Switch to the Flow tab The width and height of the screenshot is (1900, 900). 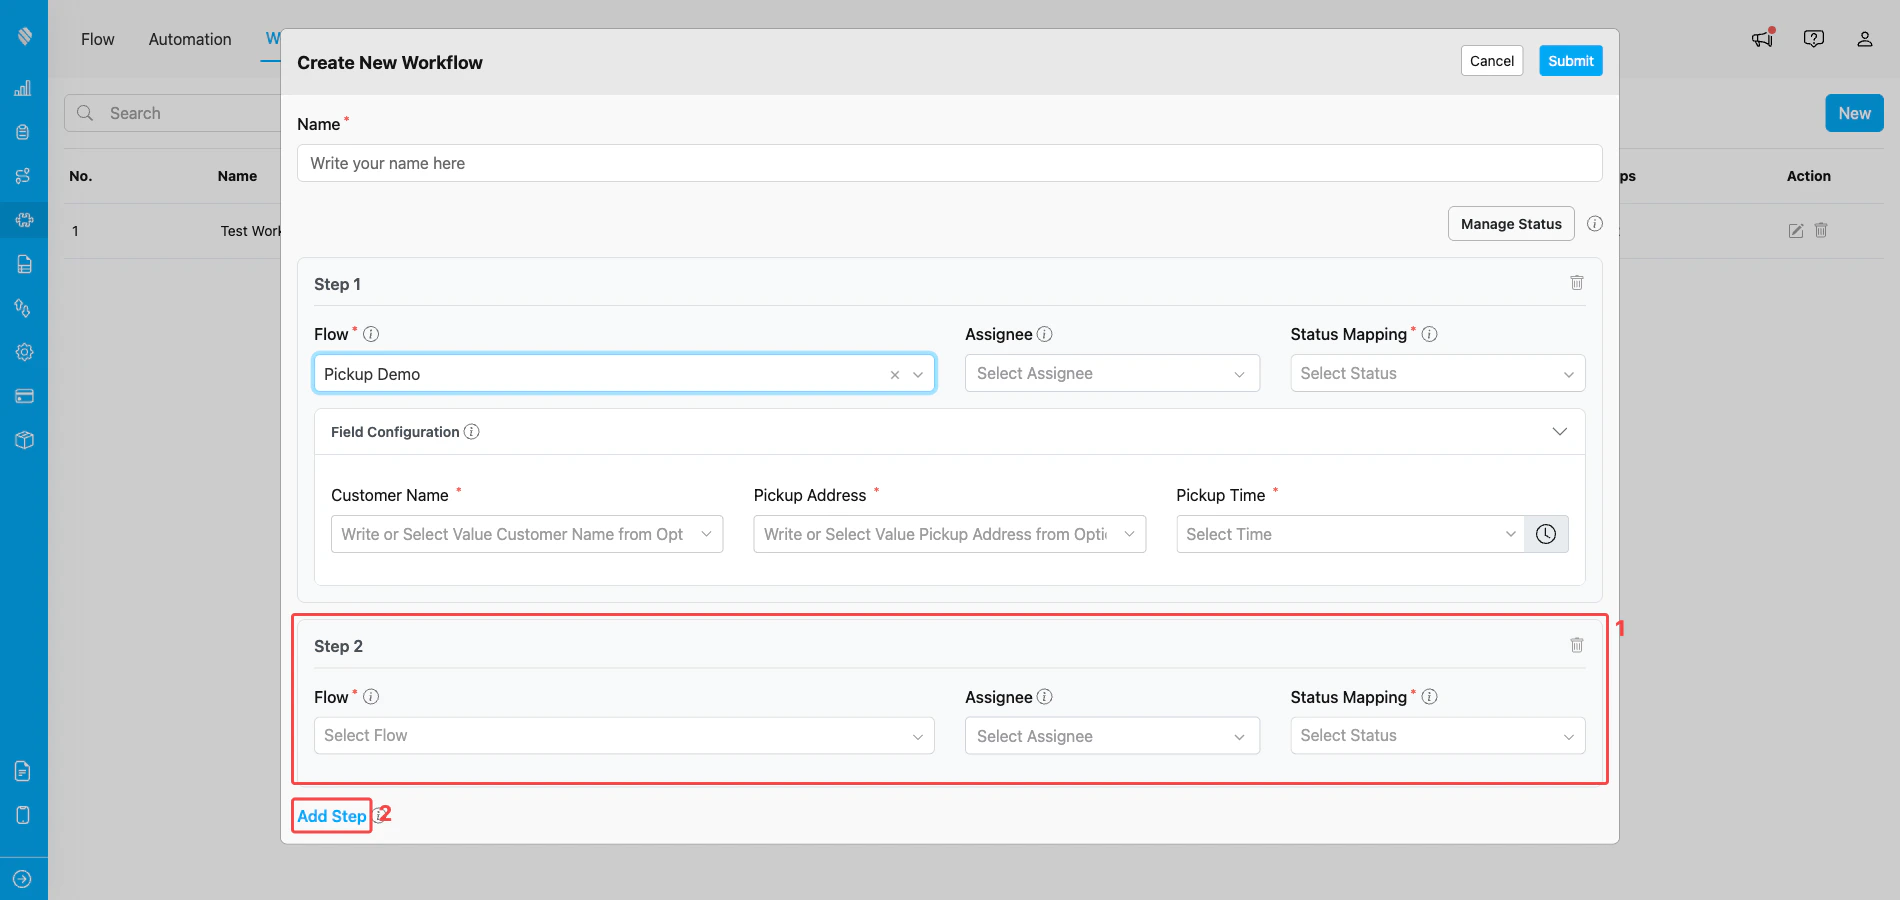[98, 39]
